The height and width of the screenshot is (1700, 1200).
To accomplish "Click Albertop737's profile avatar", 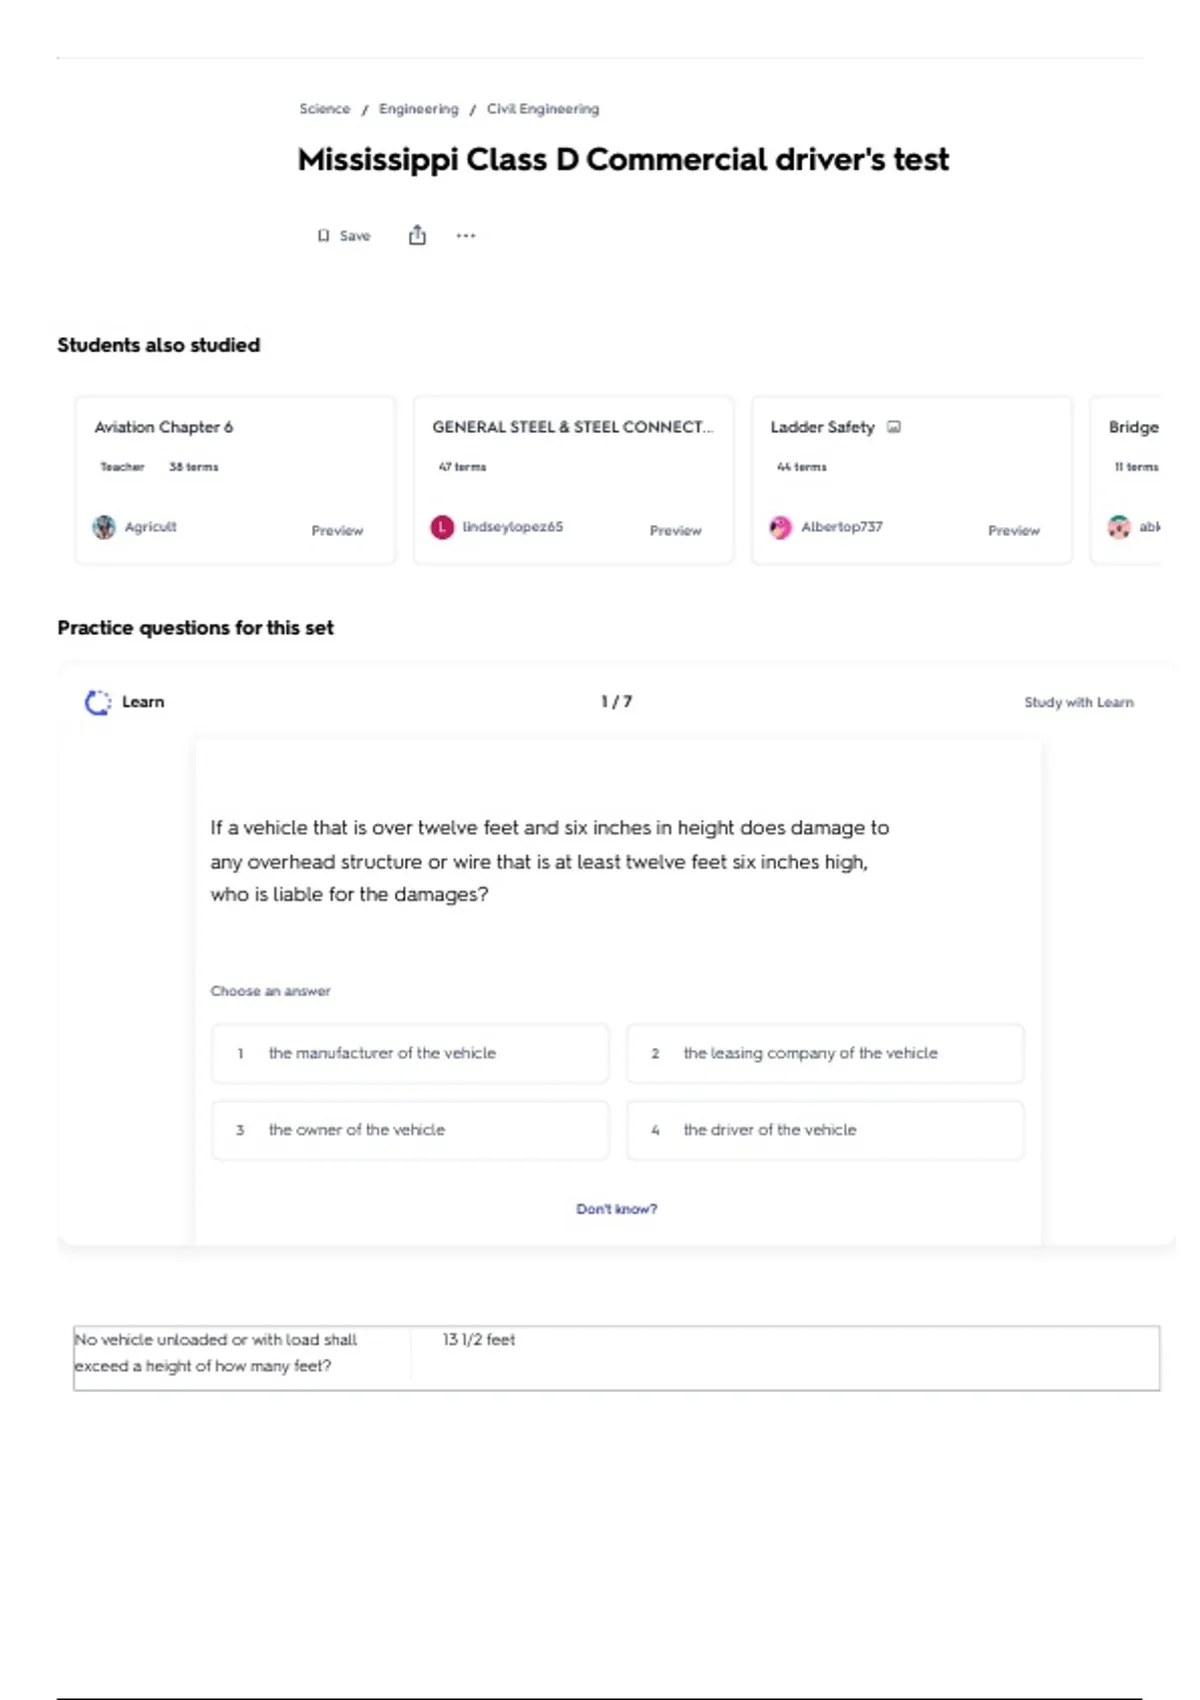I will click(780, 527).
